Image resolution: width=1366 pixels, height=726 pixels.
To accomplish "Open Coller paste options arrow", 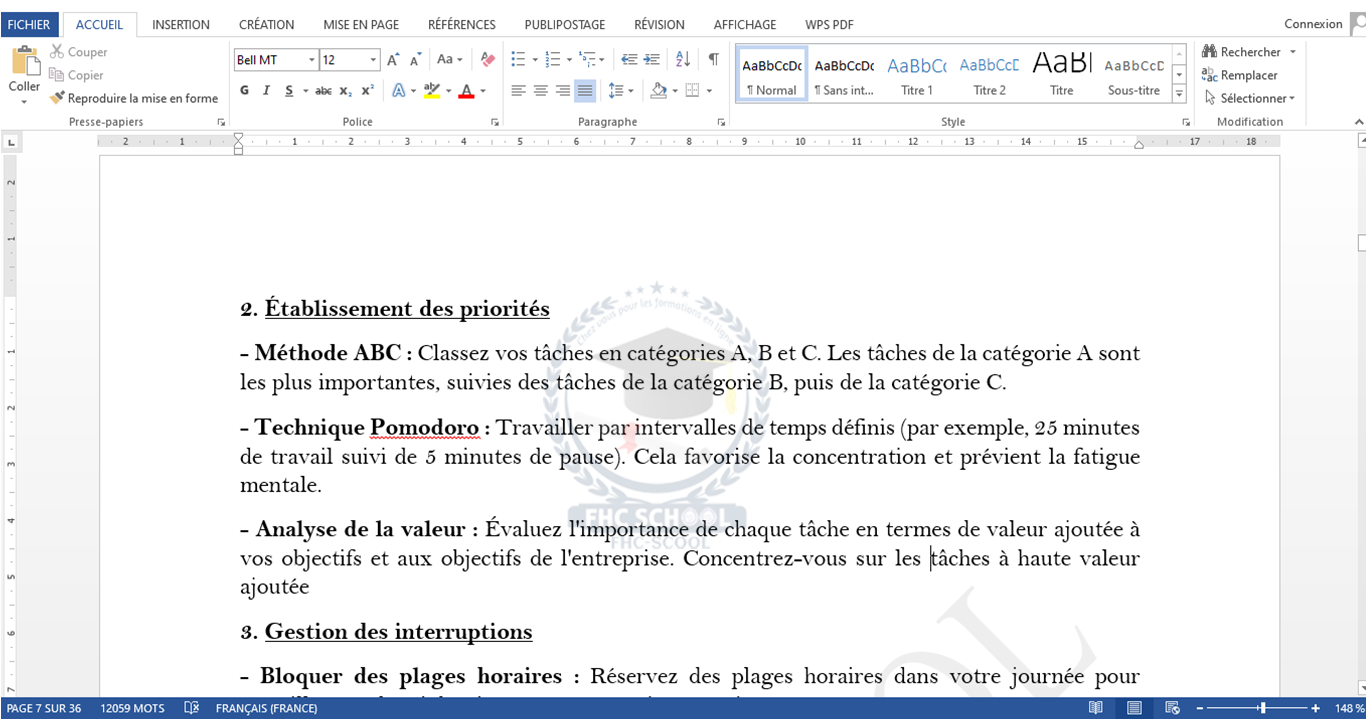I will [x=24, y=102].
